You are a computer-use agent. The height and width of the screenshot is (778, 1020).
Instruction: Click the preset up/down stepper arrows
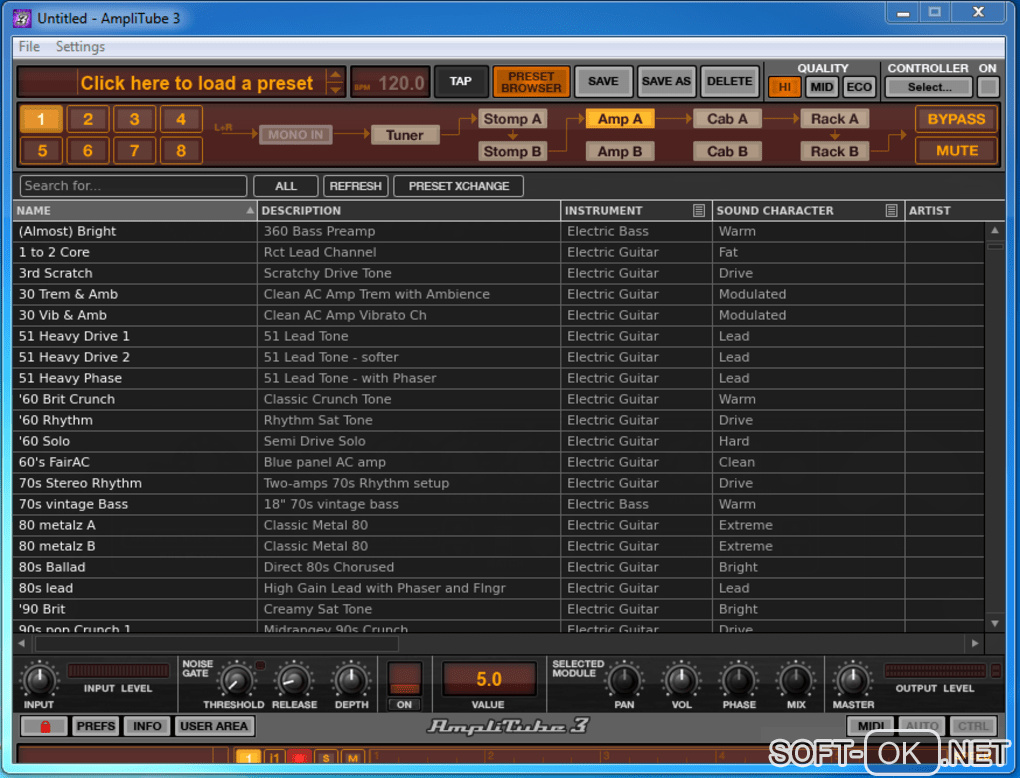[x=335, y=82]
